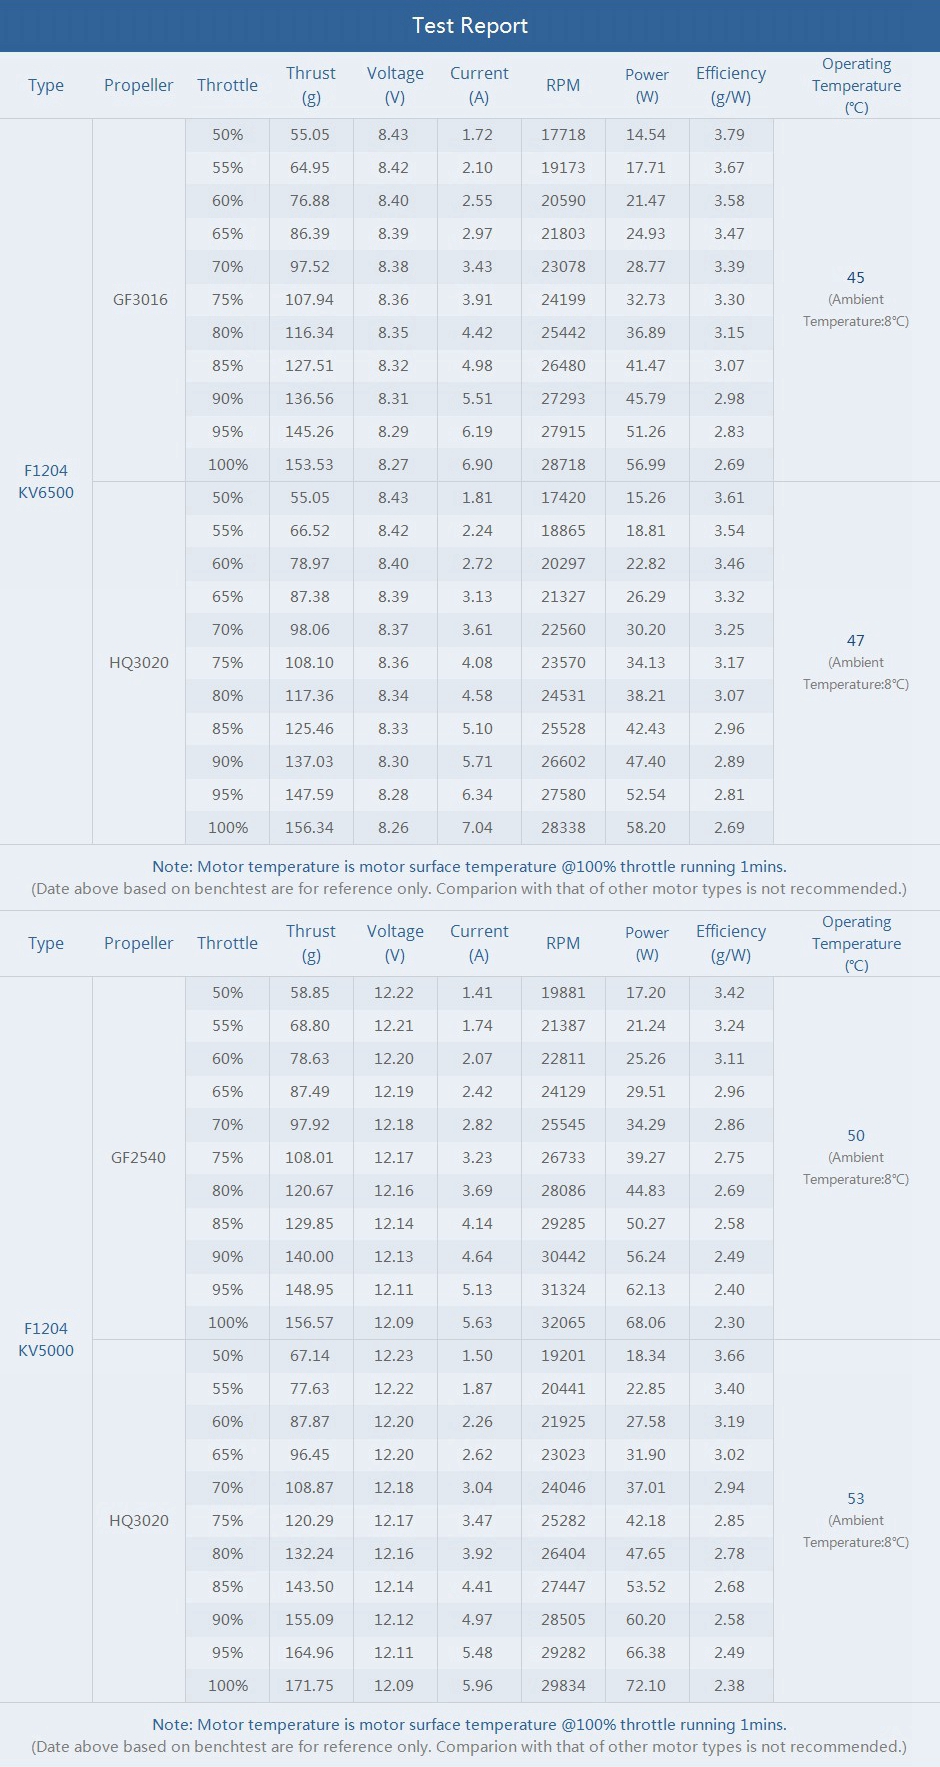Click the HQ3020 propeller cell under KV6500
The height and width of the screenshot is (1767, 940).
pos(139,662)
